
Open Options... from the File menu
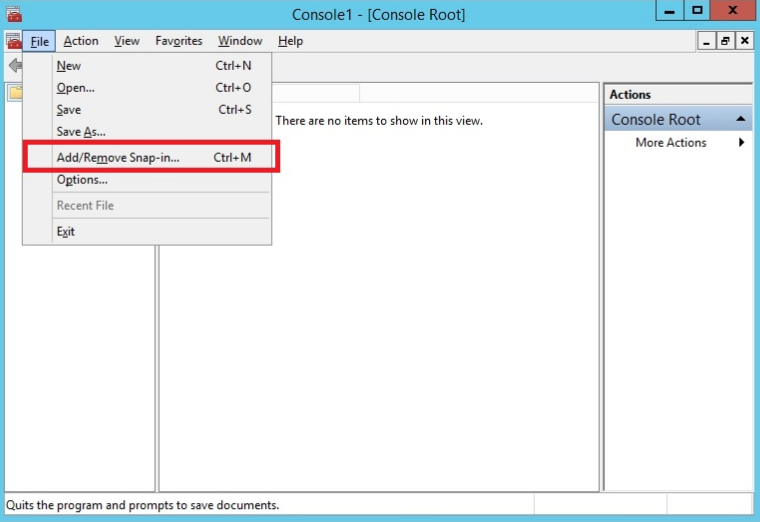coord(82,180)
